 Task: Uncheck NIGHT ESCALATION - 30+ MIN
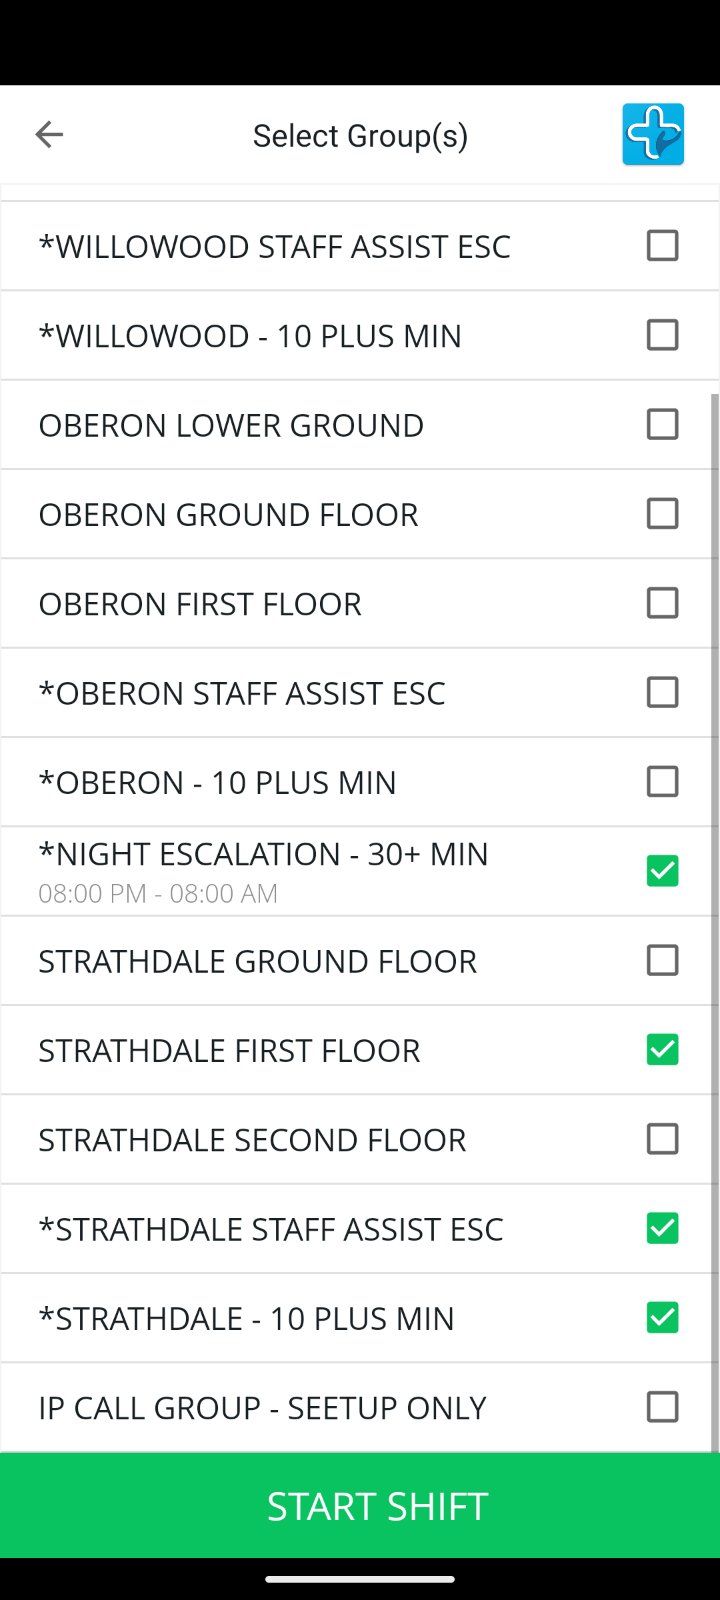(662, 871)
